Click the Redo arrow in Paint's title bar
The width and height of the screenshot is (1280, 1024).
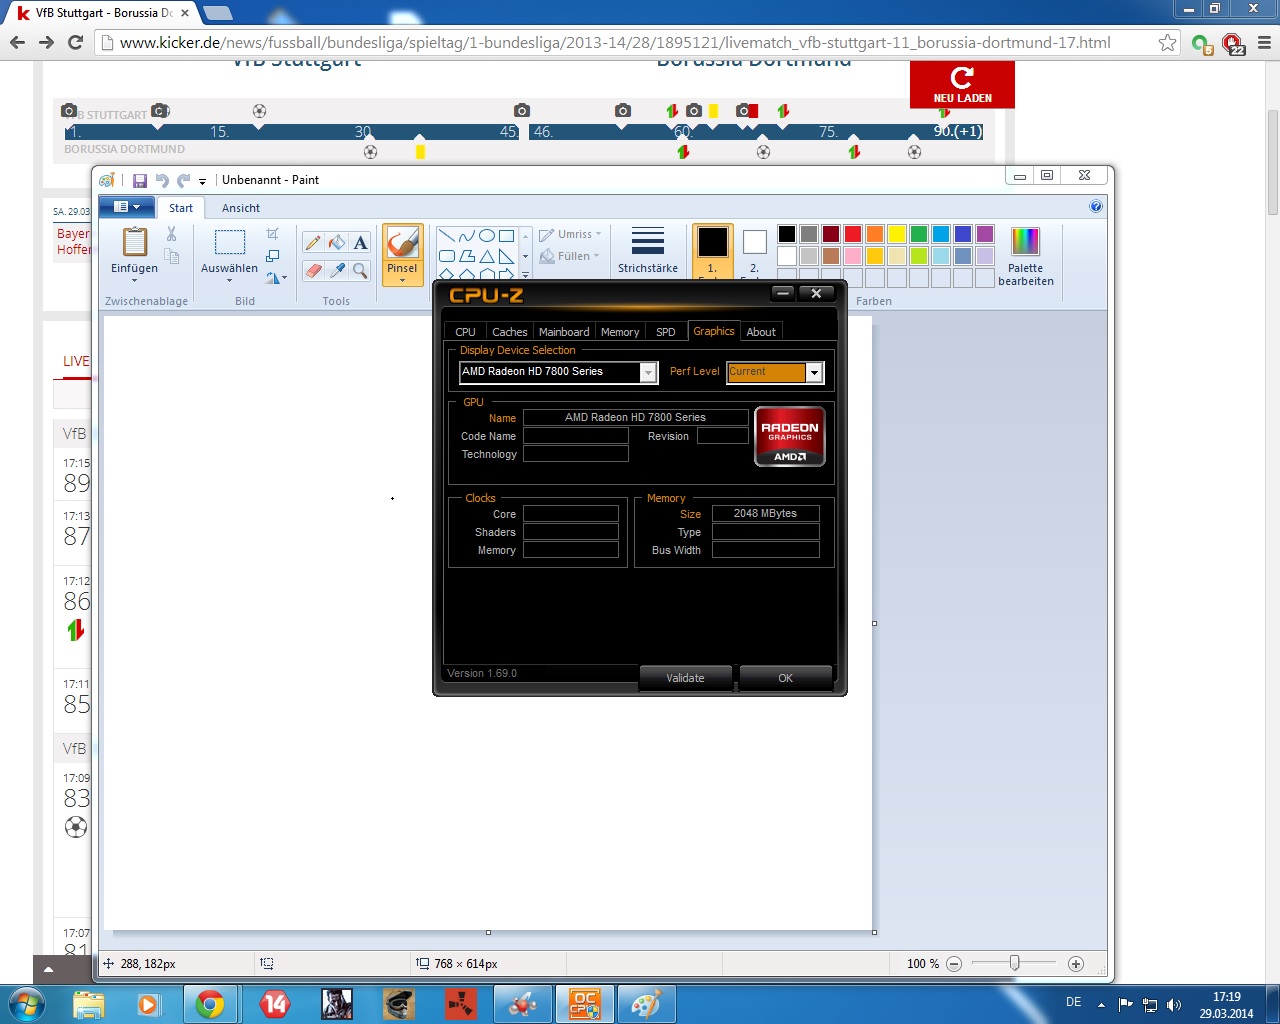(x=183, y=181)
